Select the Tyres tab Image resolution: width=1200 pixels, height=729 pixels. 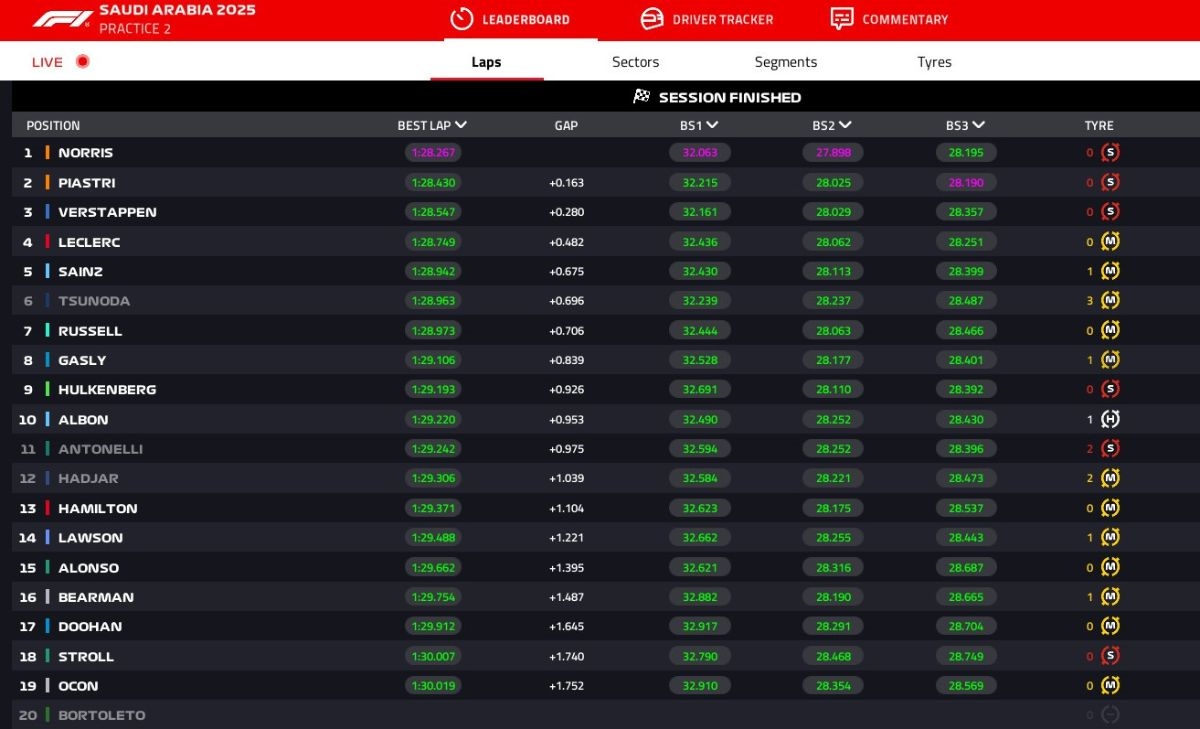[x=934, y=62]
